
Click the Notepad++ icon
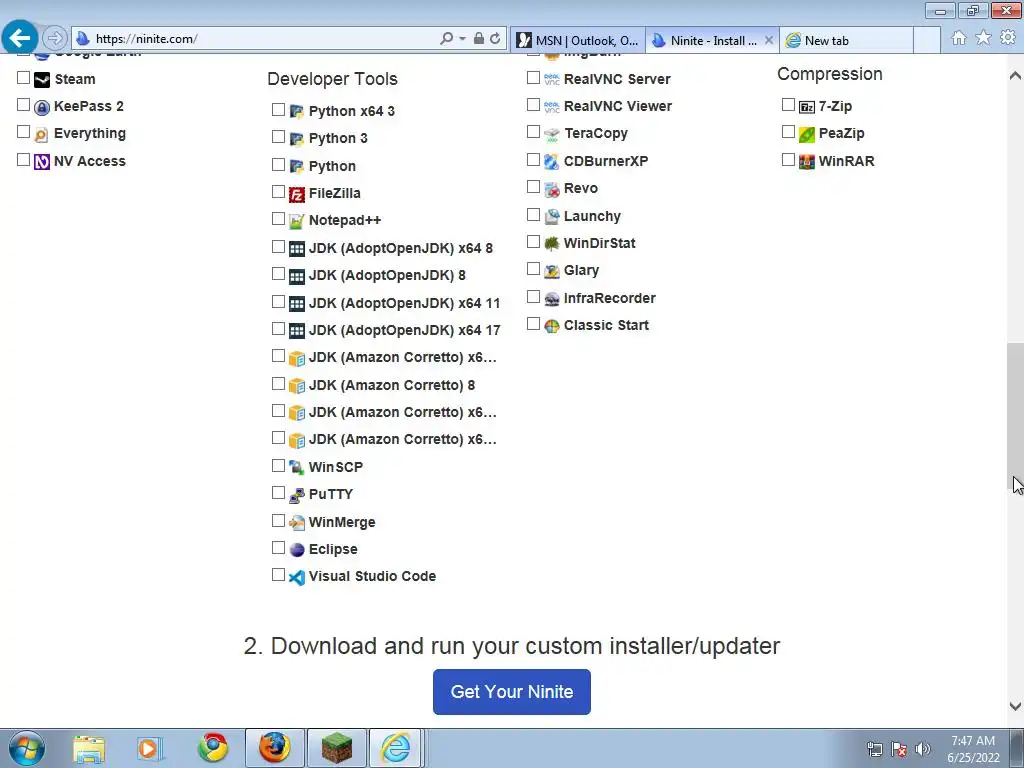tap(296, 221)
